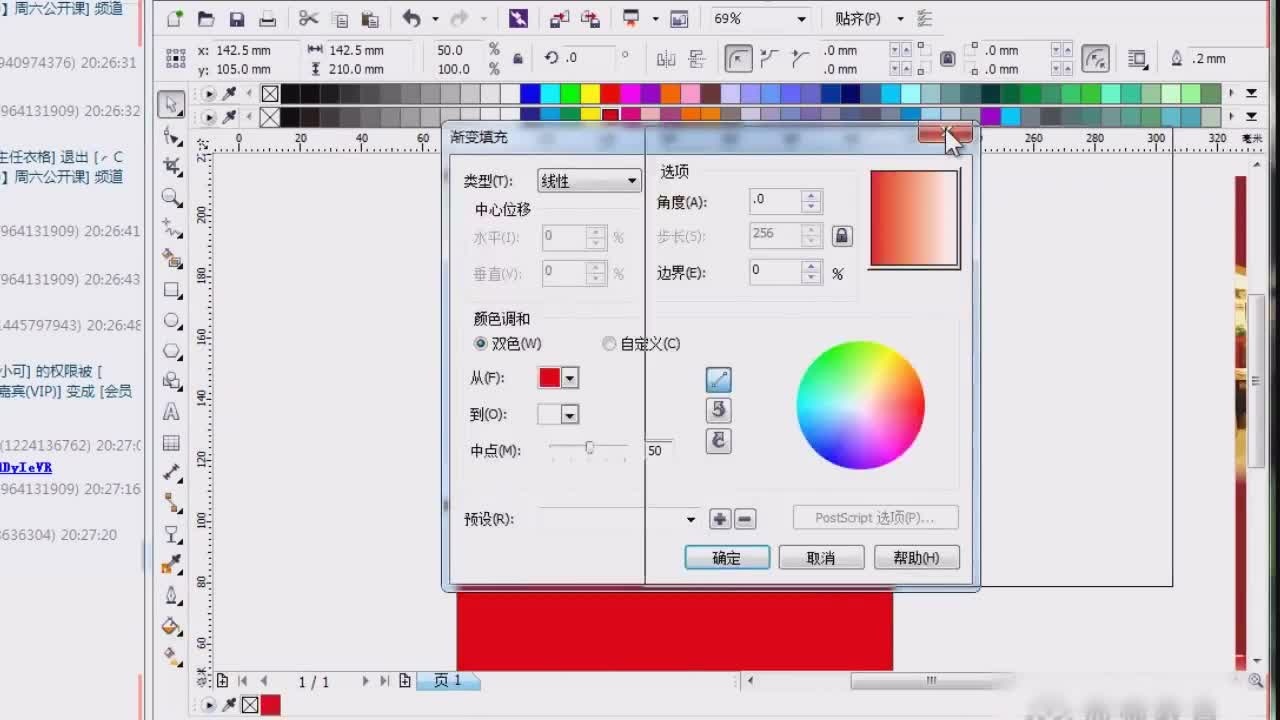The height and width of the screenshot is (720, 1280).
Task: Select the Fill bucket tool
Action: [172, 626]
